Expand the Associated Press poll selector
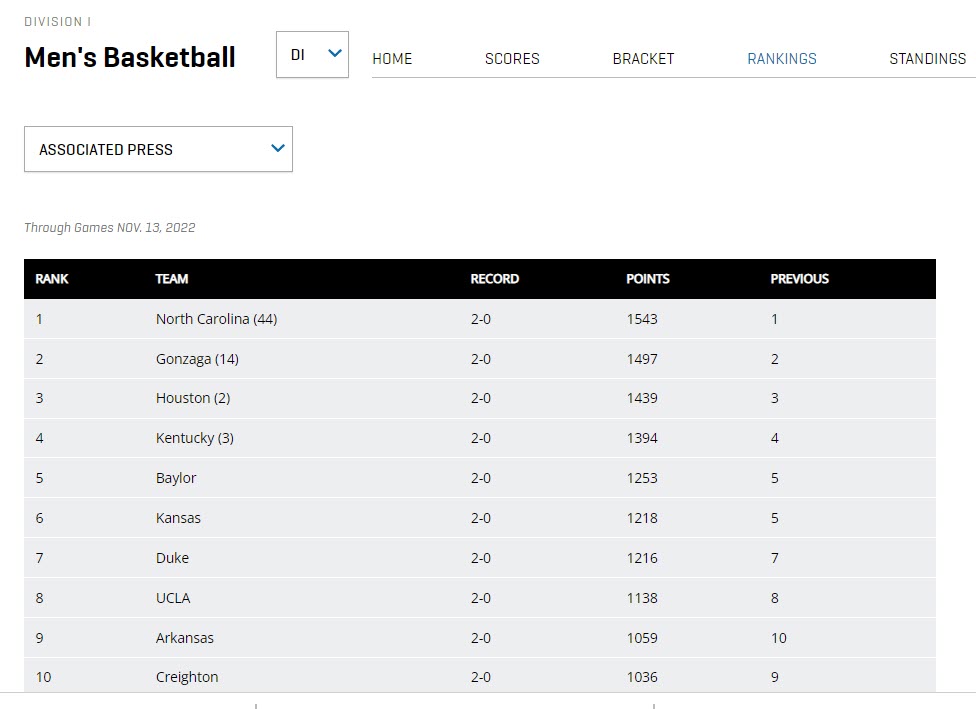The image size is (976, 709). click(x=158, y=149)
